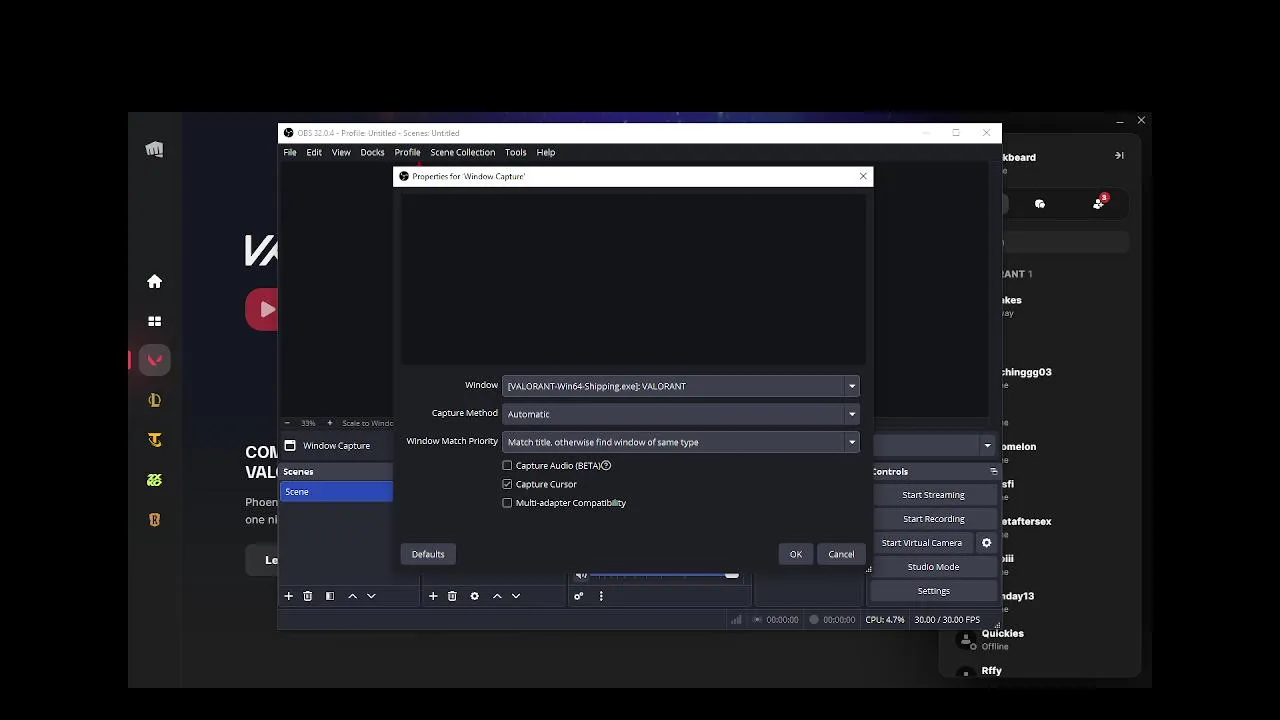
Task: Select the Scene item in Scenes list
Action: (337, 492)
